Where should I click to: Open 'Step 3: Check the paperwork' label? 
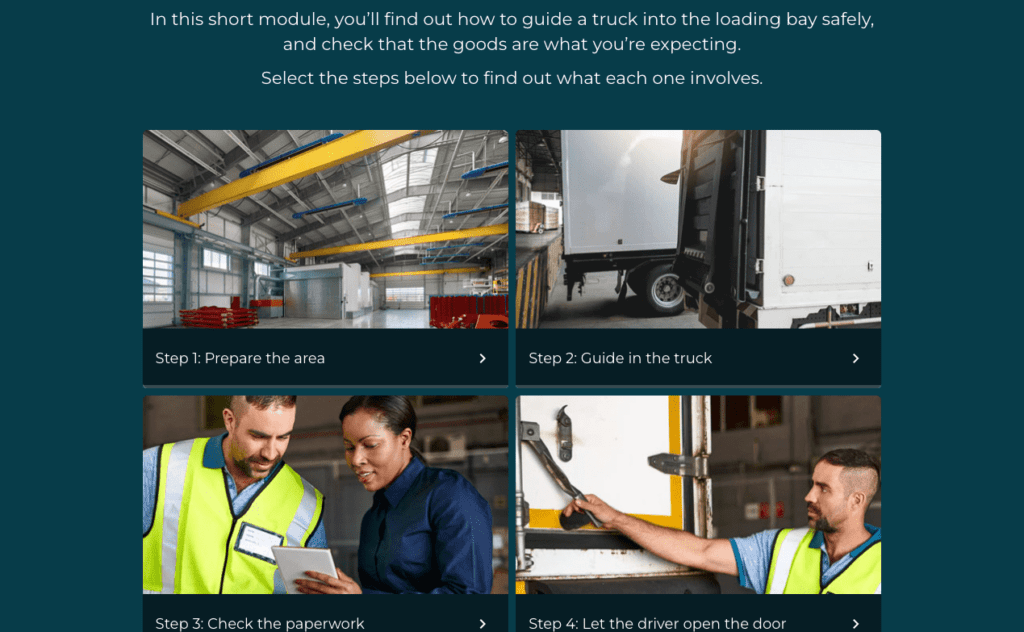pyautogui.click(x=259, y=624)
